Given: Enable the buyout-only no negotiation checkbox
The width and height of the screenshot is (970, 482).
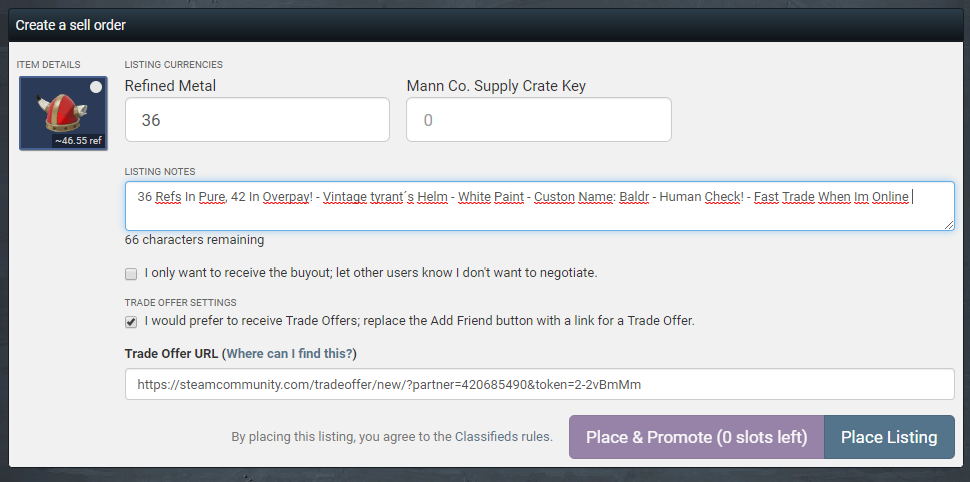Looking at the screenshot, I should [131, 273].
